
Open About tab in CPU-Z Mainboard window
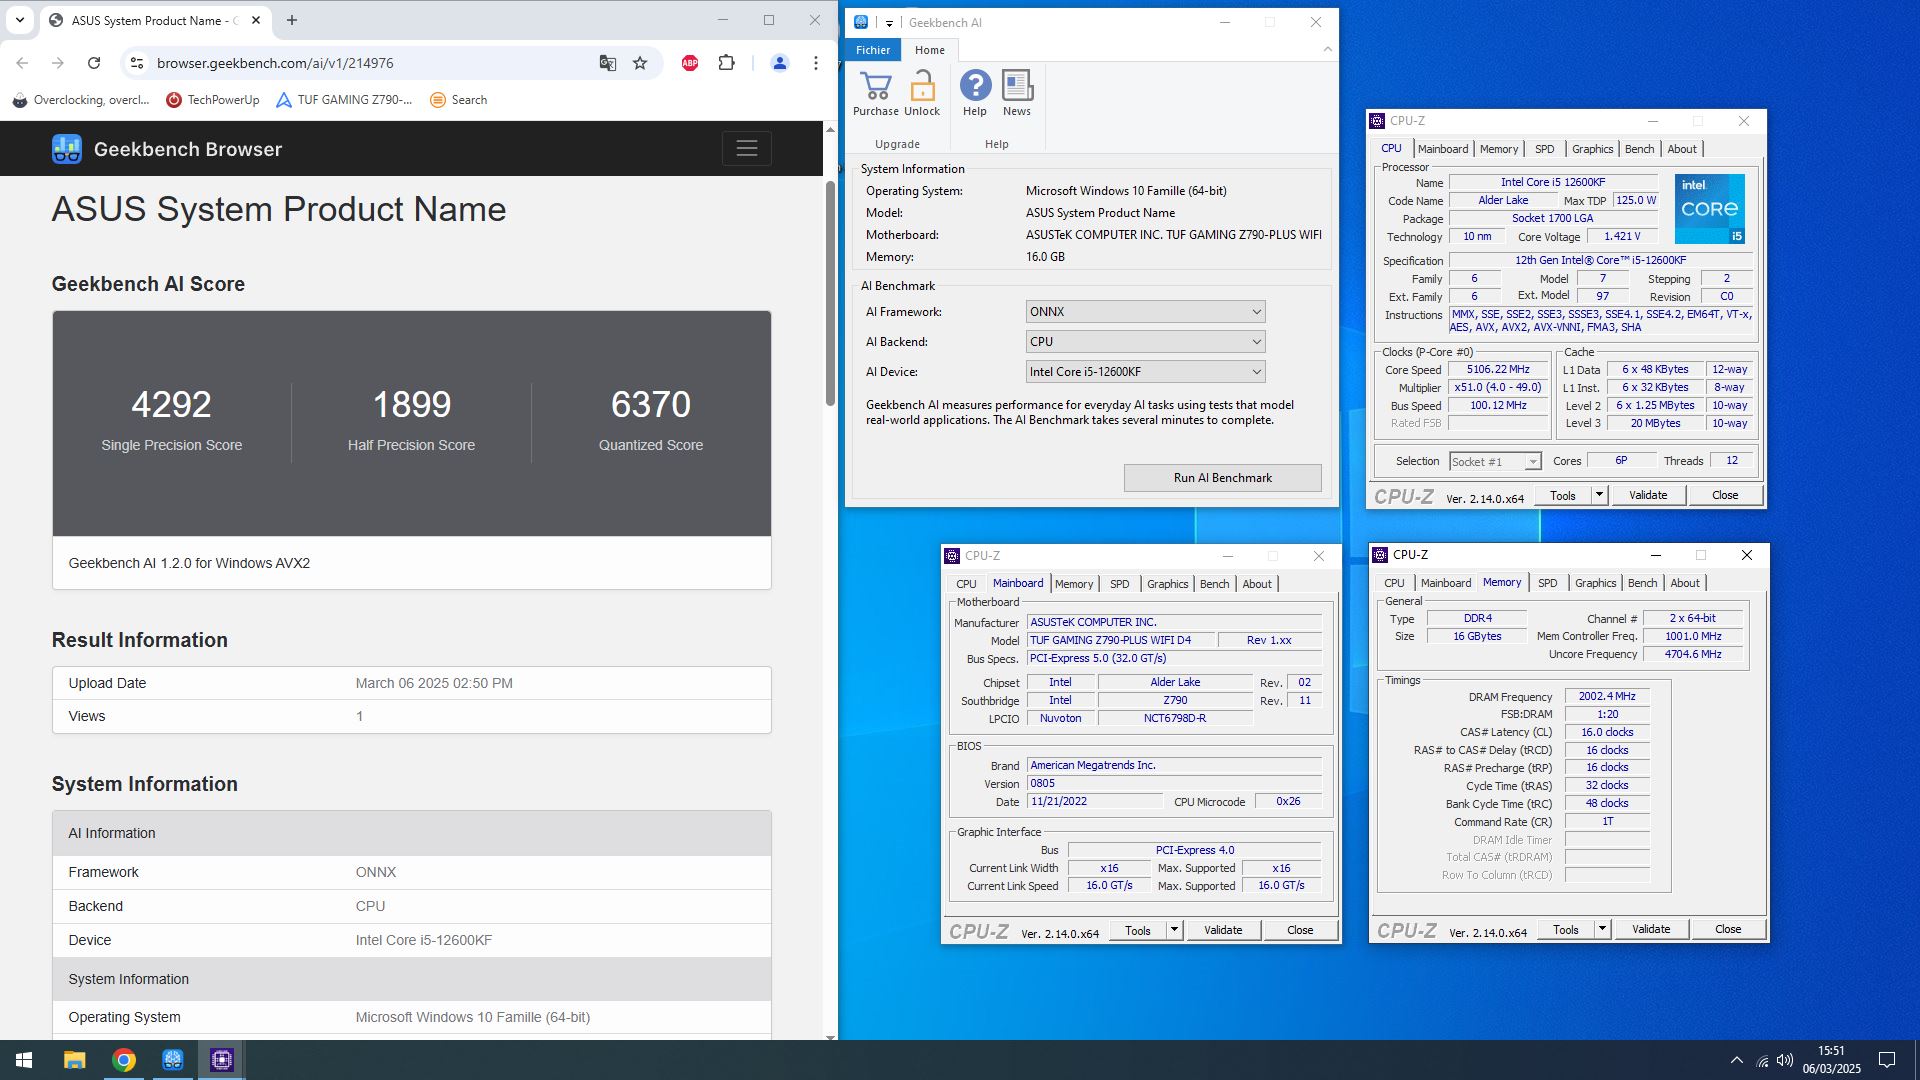(x=1257, y=584)
